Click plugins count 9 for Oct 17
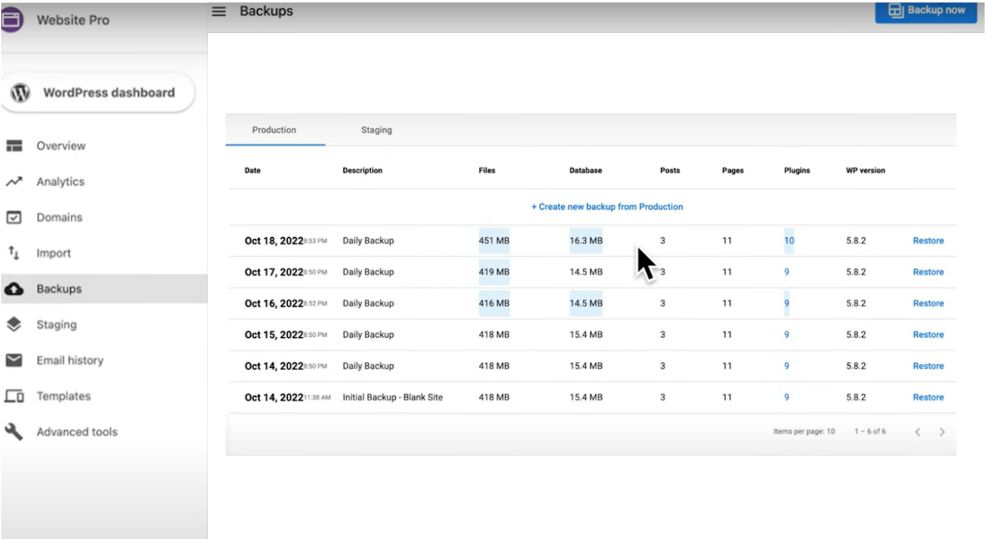The image size is (985, 539). 786,272
